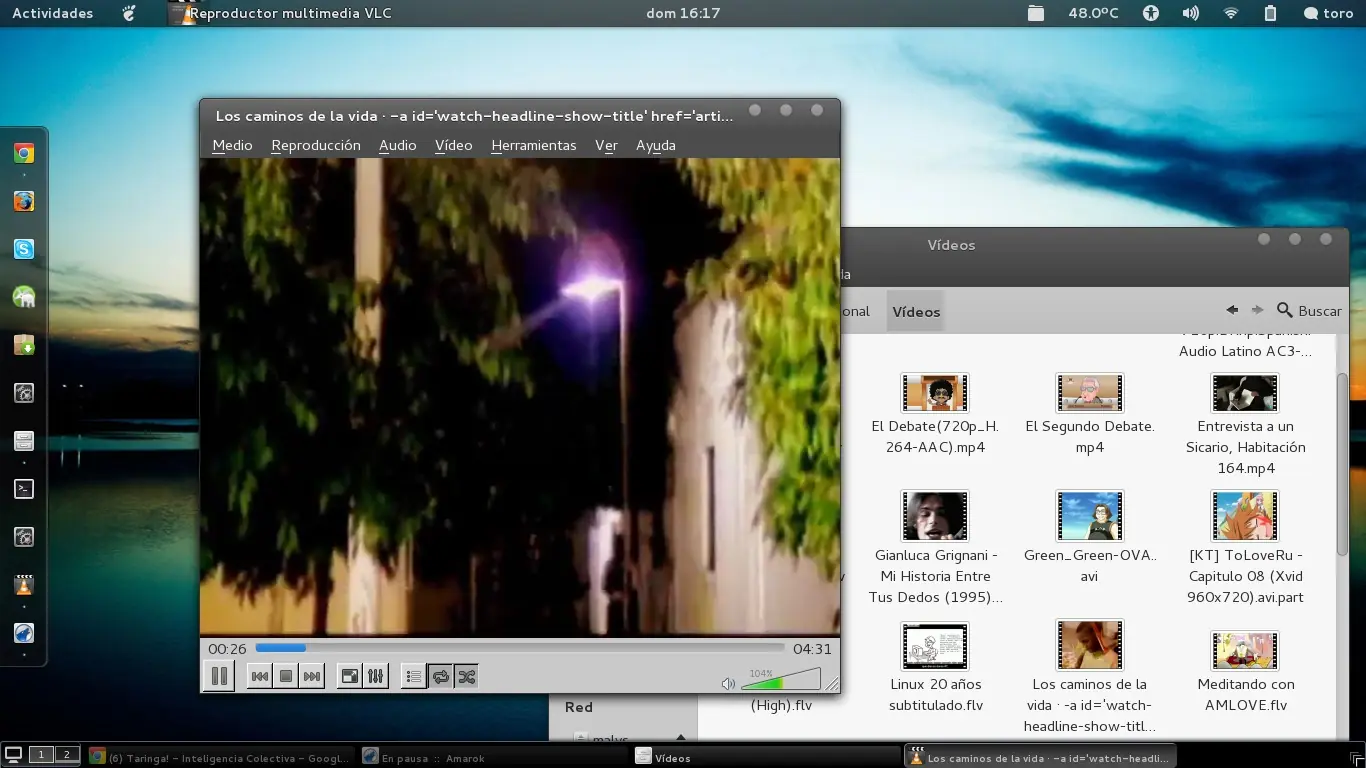Open the Ver menu in VLC
The image size is (1366, 768).
(606, 145)
